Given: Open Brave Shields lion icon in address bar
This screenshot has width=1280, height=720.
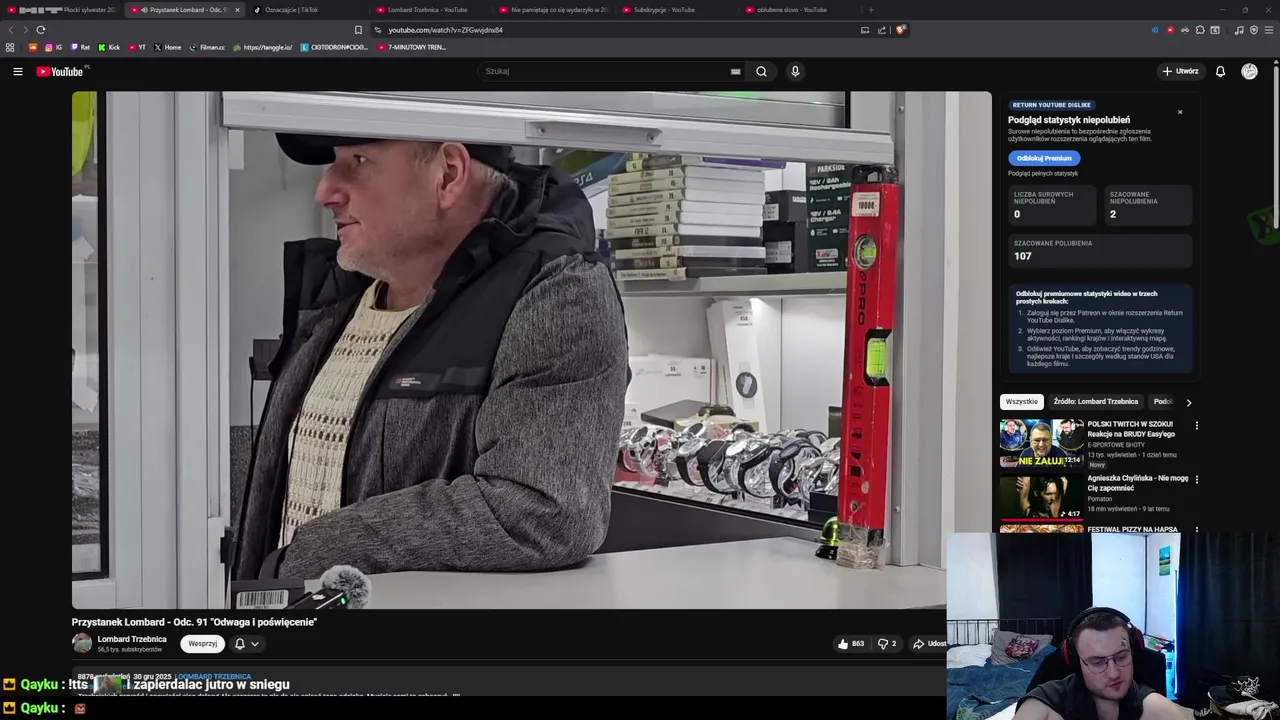Looking at the screenshot, I should [x=900, y=30].
